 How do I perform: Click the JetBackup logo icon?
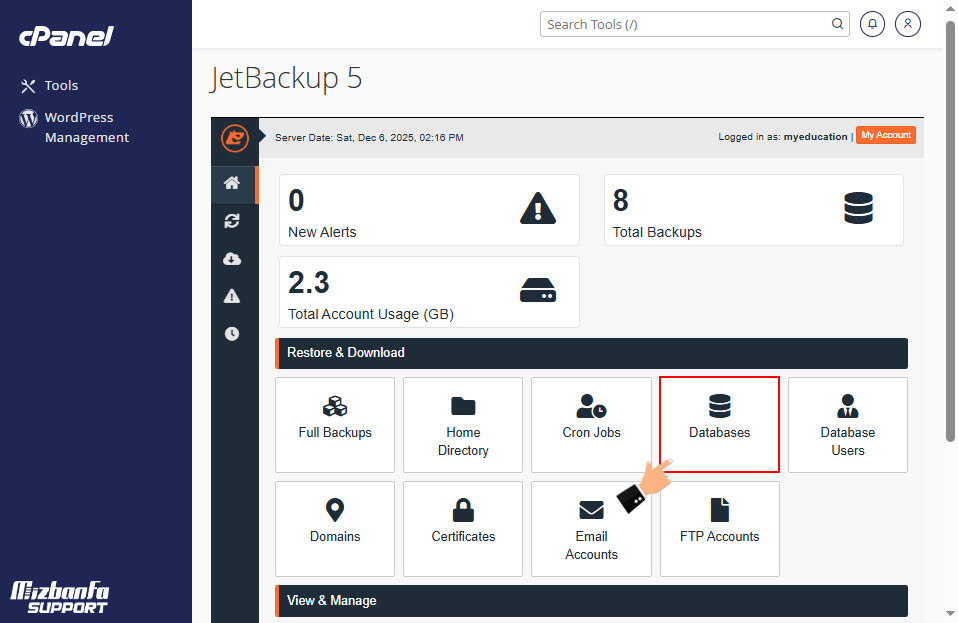point(234,137)
